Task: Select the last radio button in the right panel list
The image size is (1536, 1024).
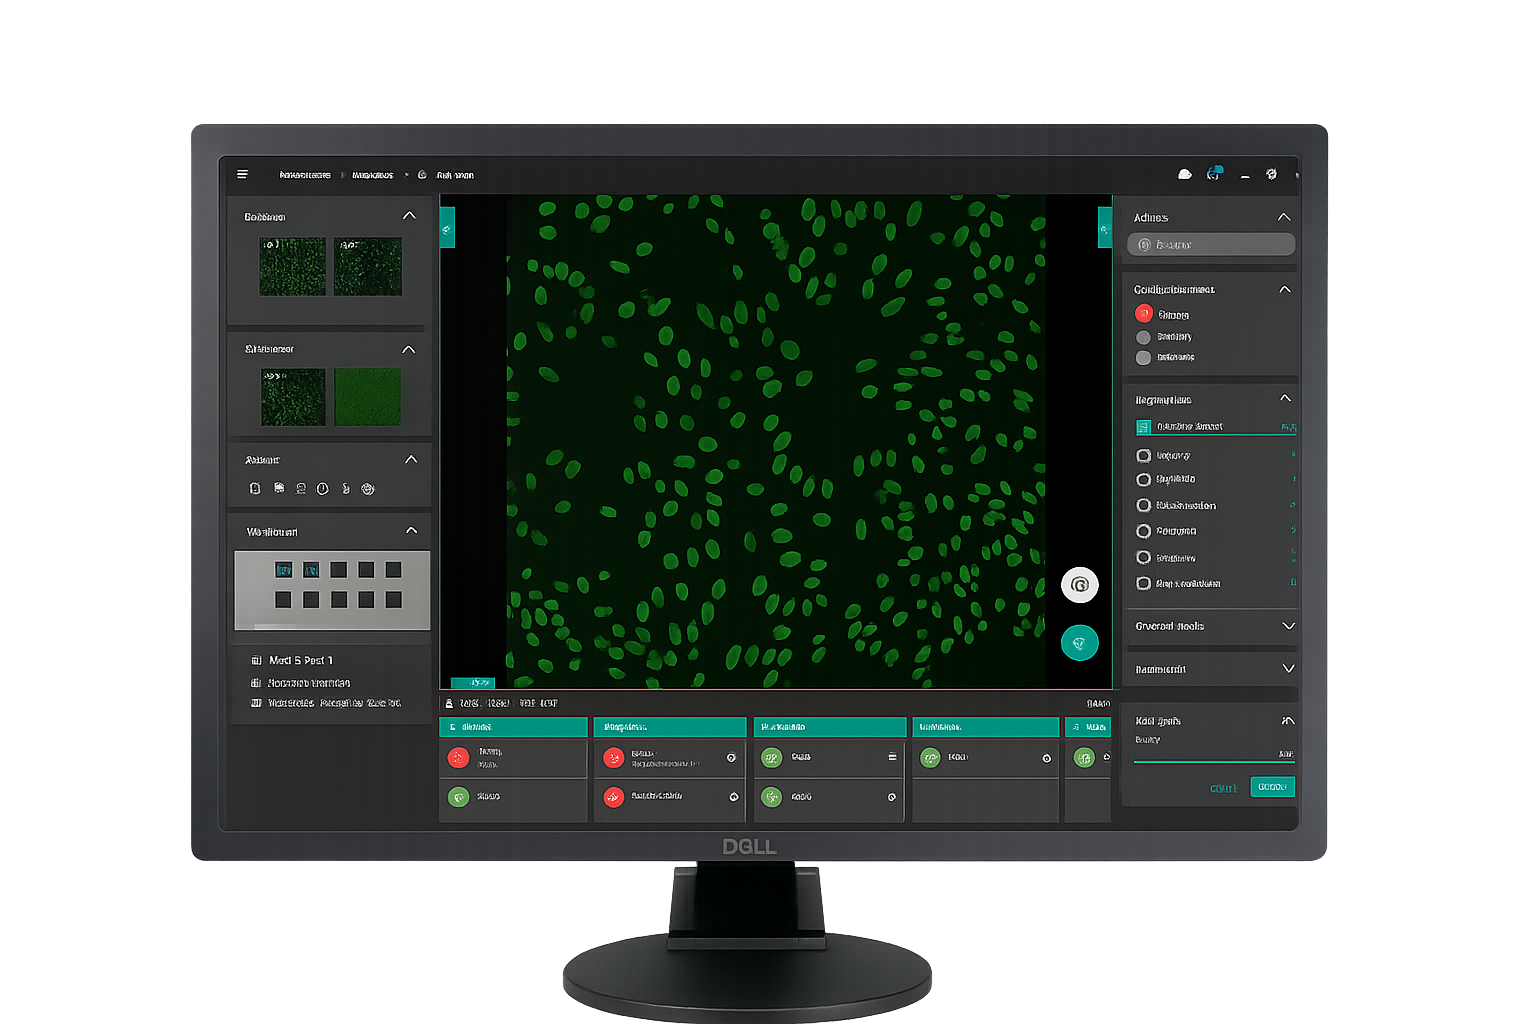Action: 1143,584
